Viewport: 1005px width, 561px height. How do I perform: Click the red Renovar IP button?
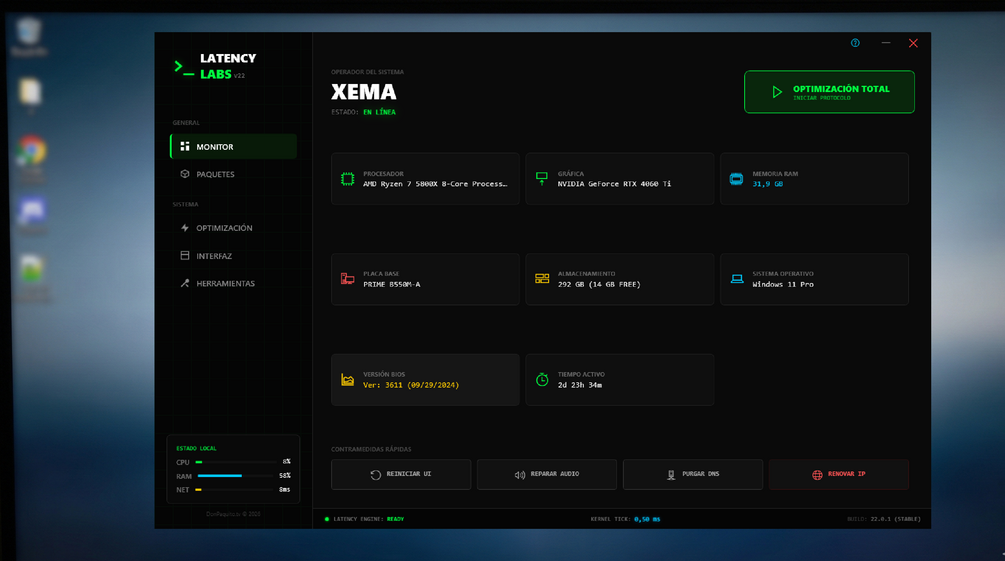pos(839,474)
